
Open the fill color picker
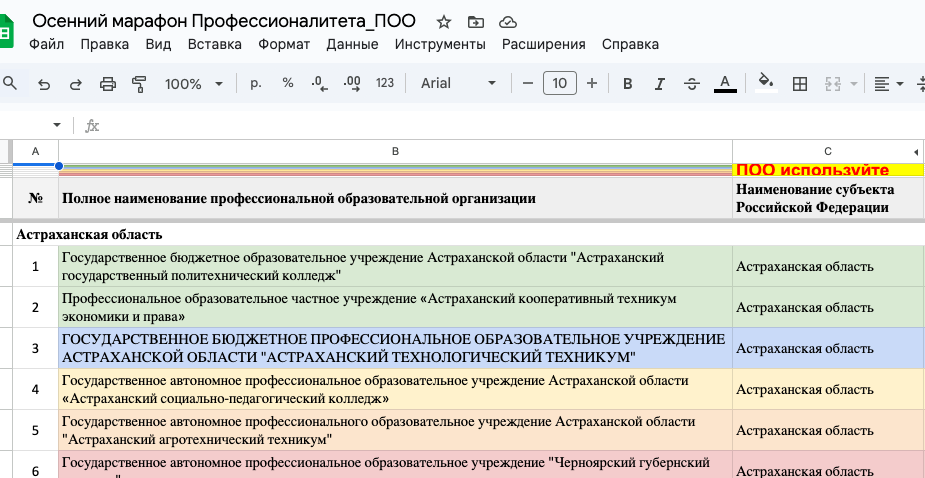(x=766, y=84)
